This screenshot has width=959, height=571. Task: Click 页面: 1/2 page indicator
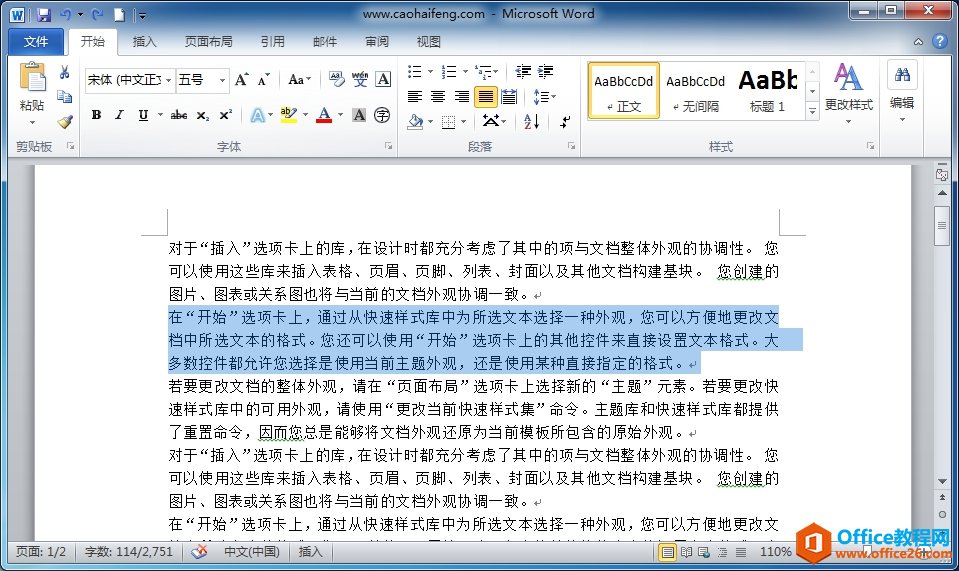coord(41,551)
